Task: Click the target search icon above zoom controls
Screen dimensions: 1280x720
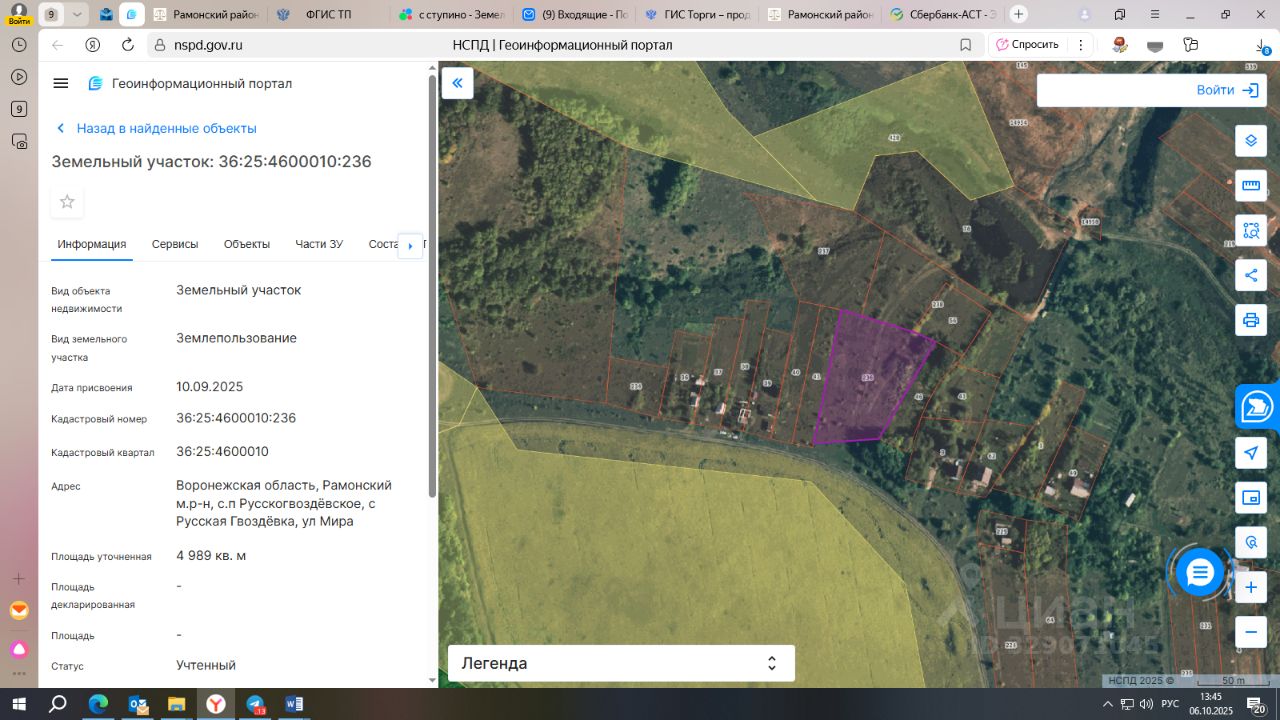Action: point(1251,543)
